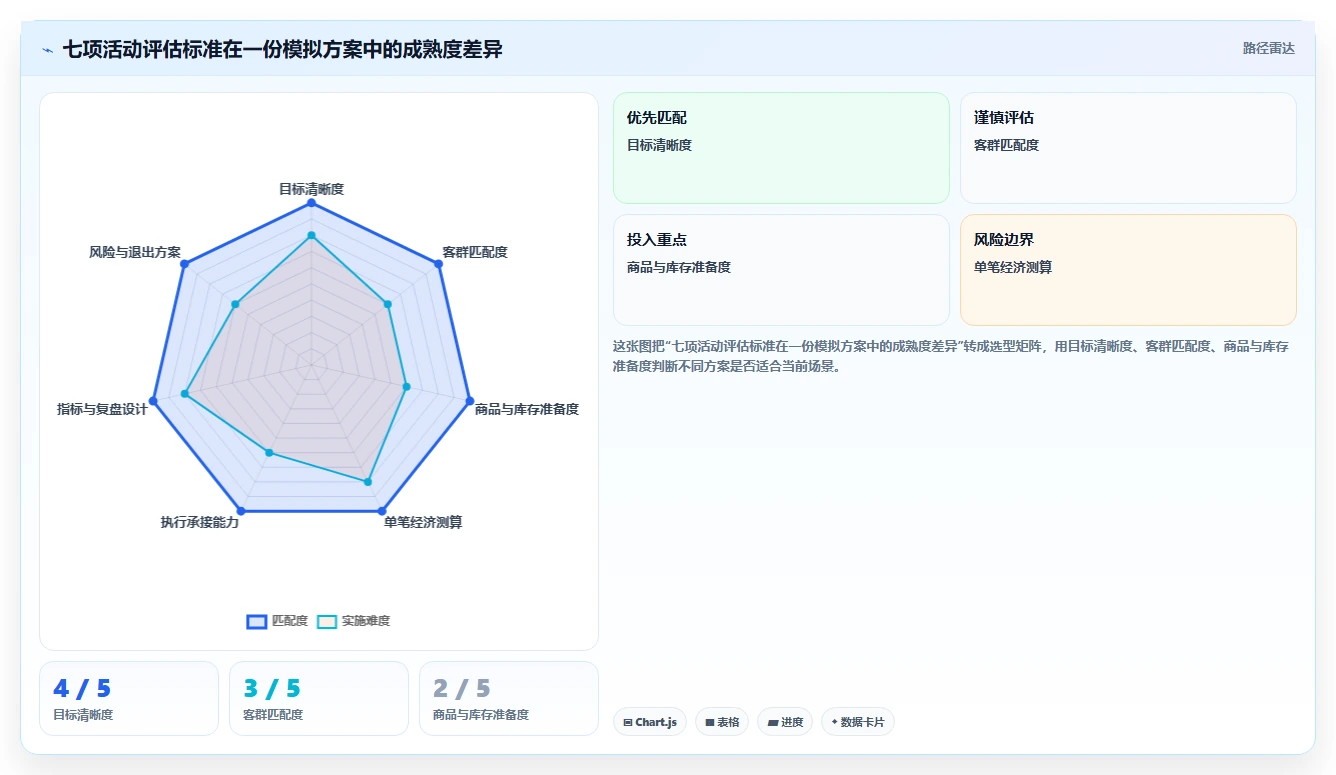
Task: Select the 进度 tag chip
Action: pyautogui.click(x=785, y=722)
